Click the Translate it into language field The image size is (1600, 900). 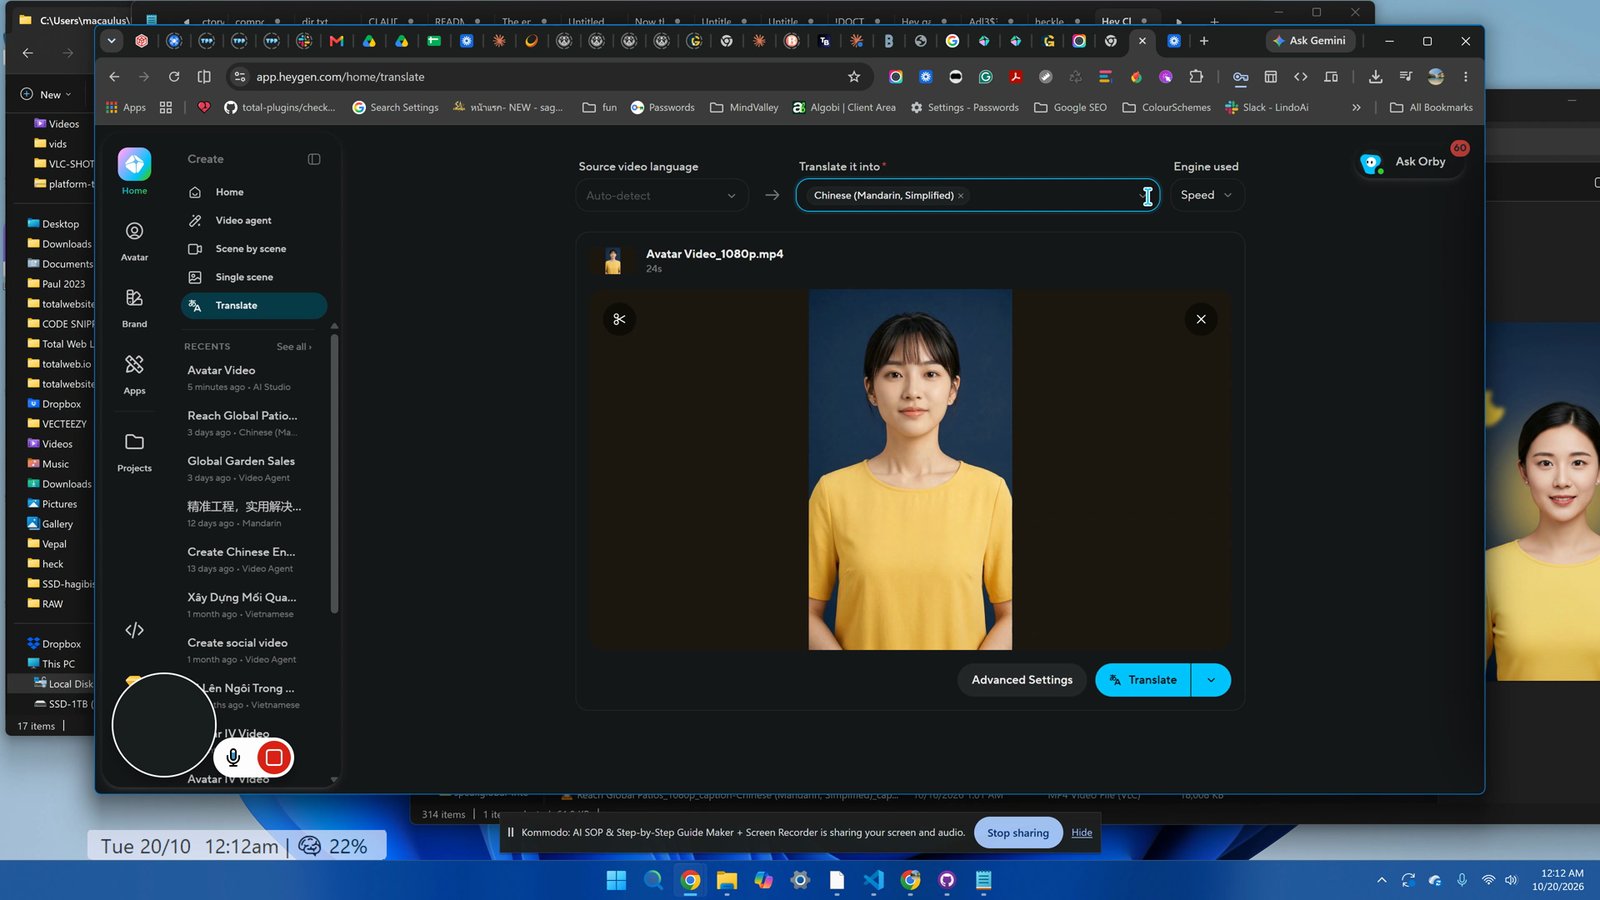[978, 196]
